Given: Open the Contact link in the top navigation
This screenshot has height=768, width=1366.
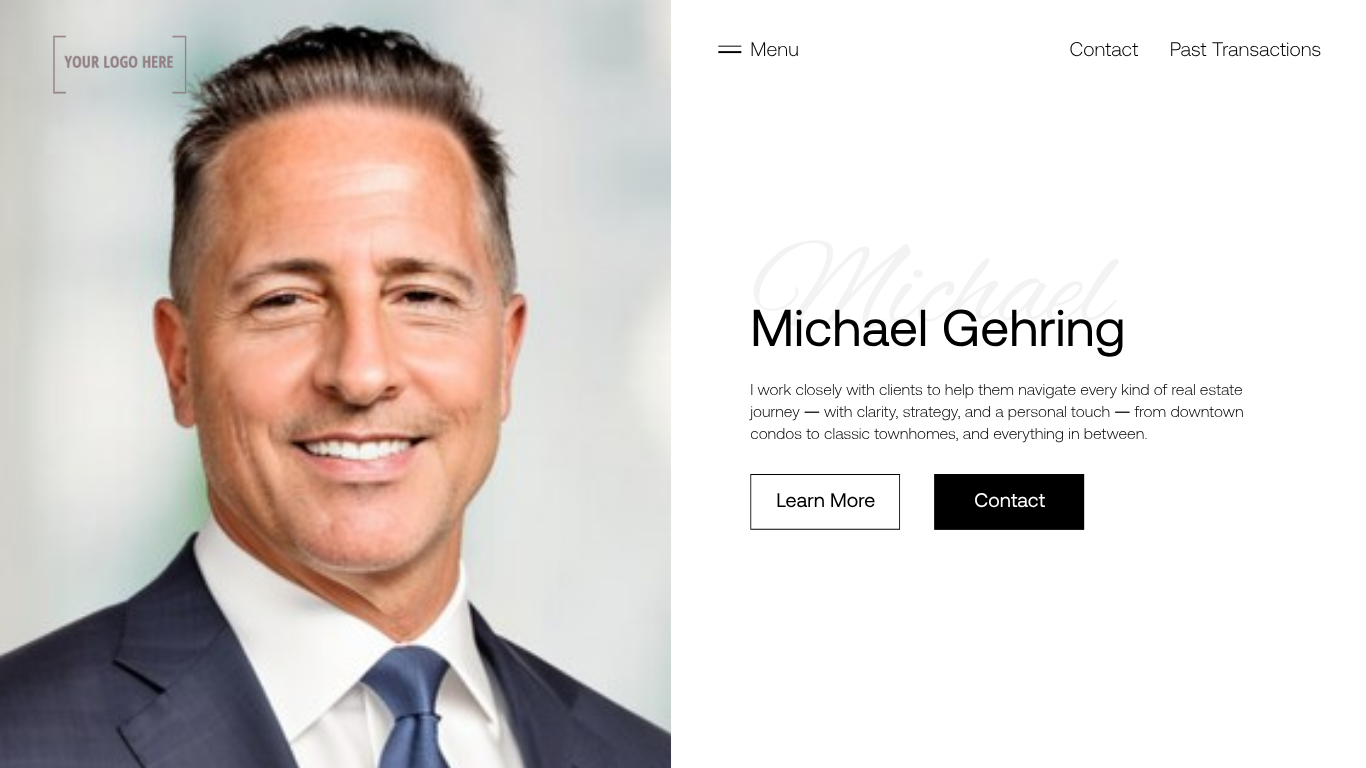Looking at the screenshot, I should click(x=1103, y=50).
